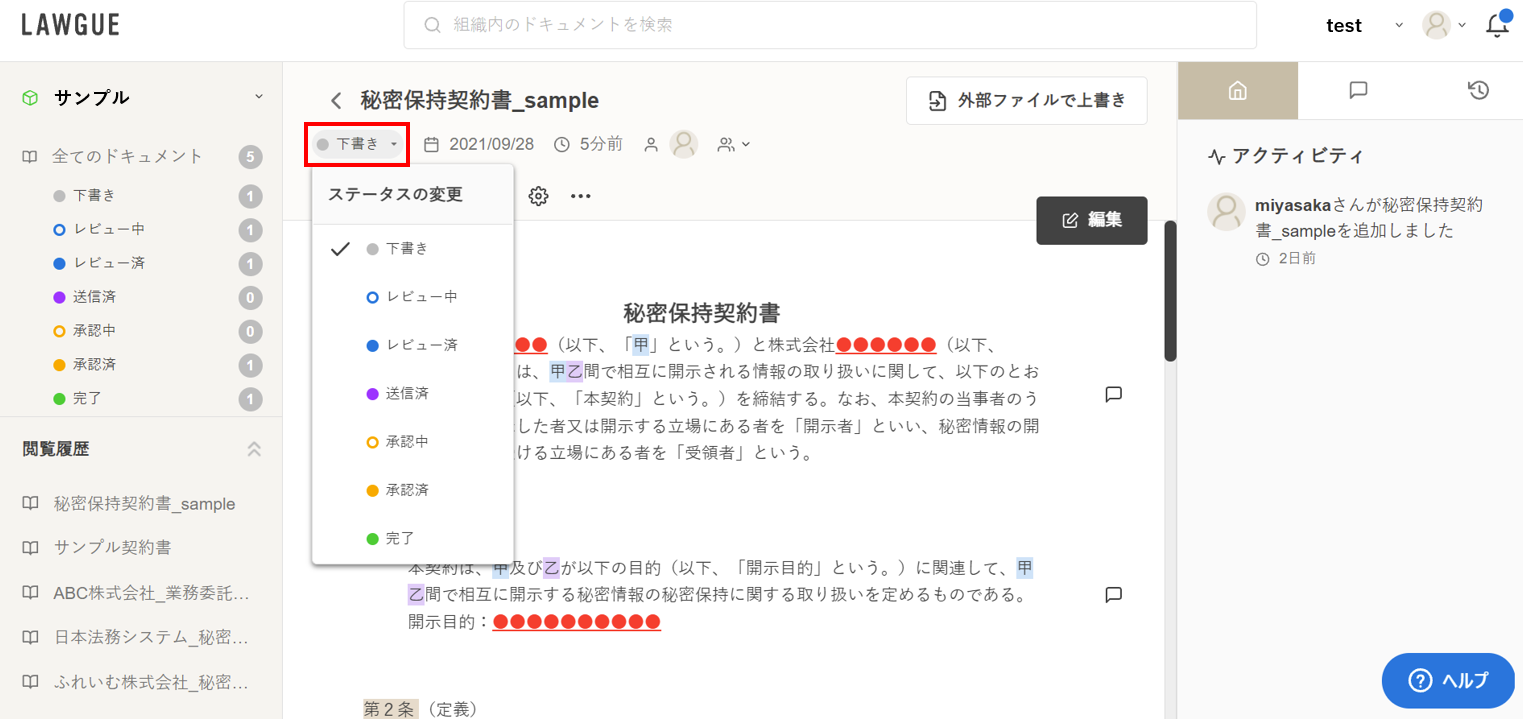The height and width of the screenshot is (724, 1523).
Task: Click the document owner avatar
Action: tap(684, 144)
